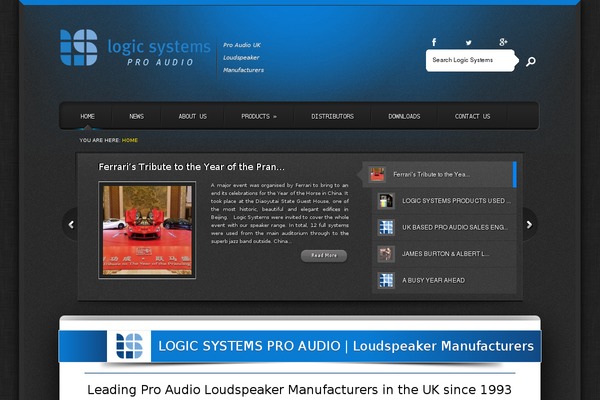
Task: Click the Search Logic Systems input field
Action: click(x=471, y=60)
